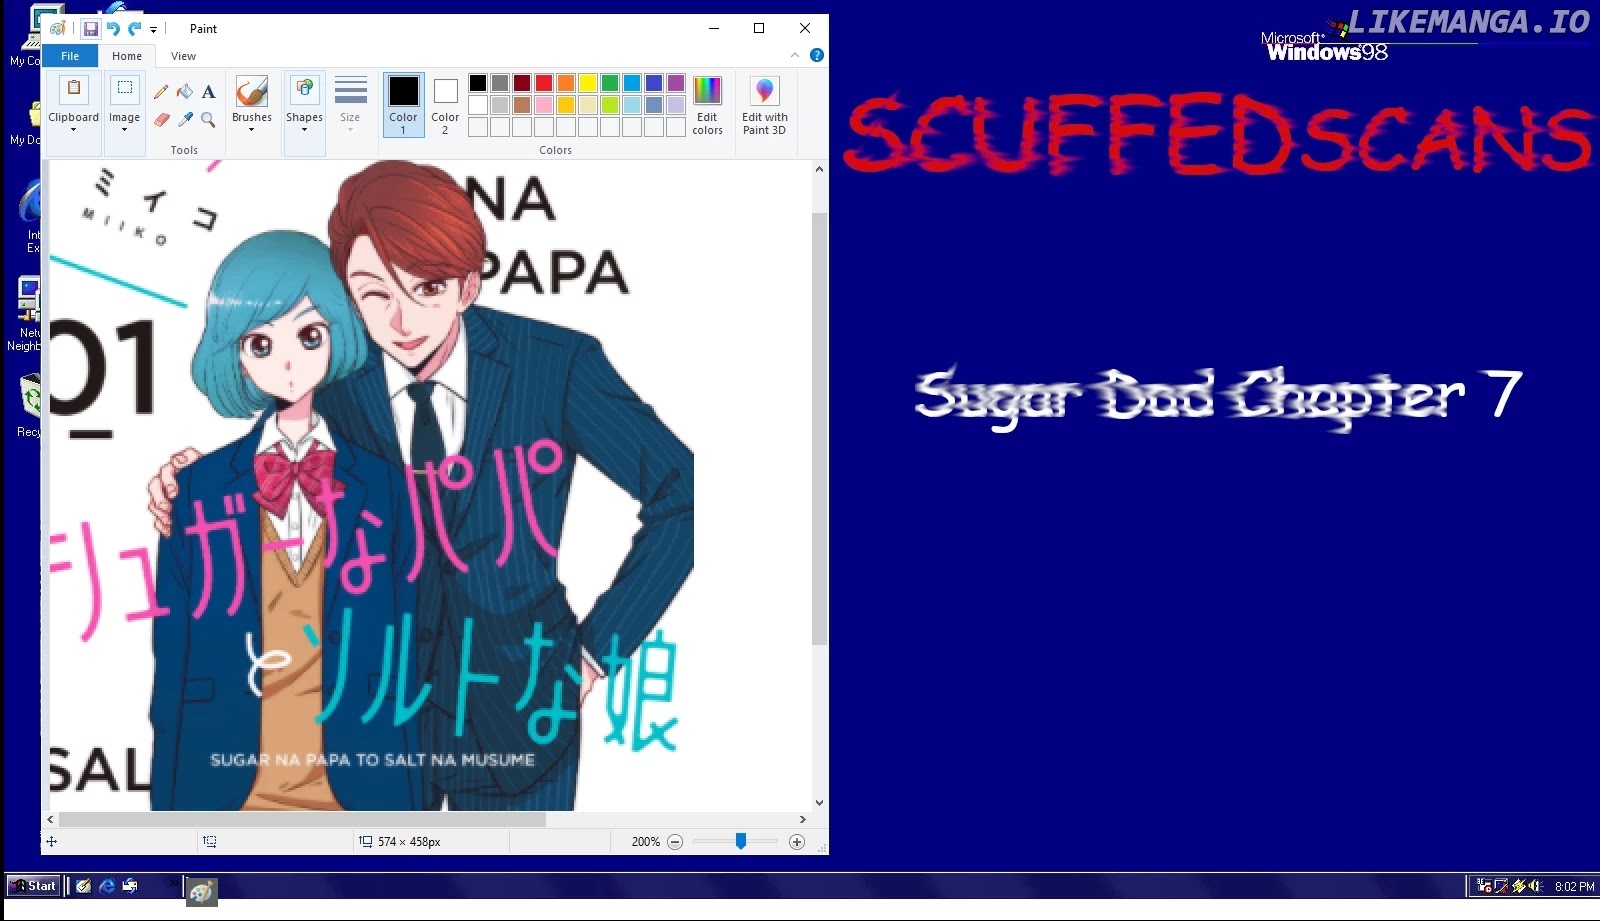Select Color 2 background button
Viewport: 1600px width, 921px height.
[x=446, y=105]
